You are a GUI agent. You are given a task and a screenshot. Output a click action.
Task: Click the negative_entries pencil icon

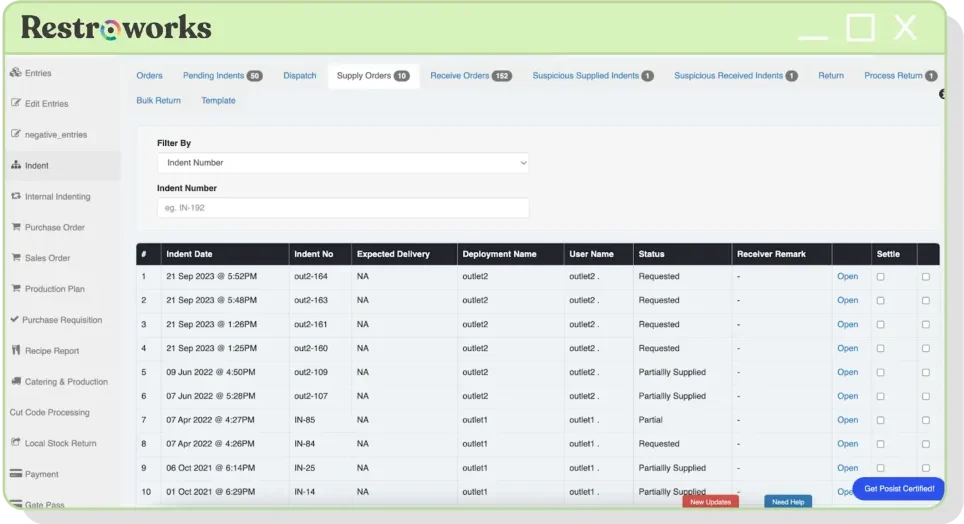point(16,133)
